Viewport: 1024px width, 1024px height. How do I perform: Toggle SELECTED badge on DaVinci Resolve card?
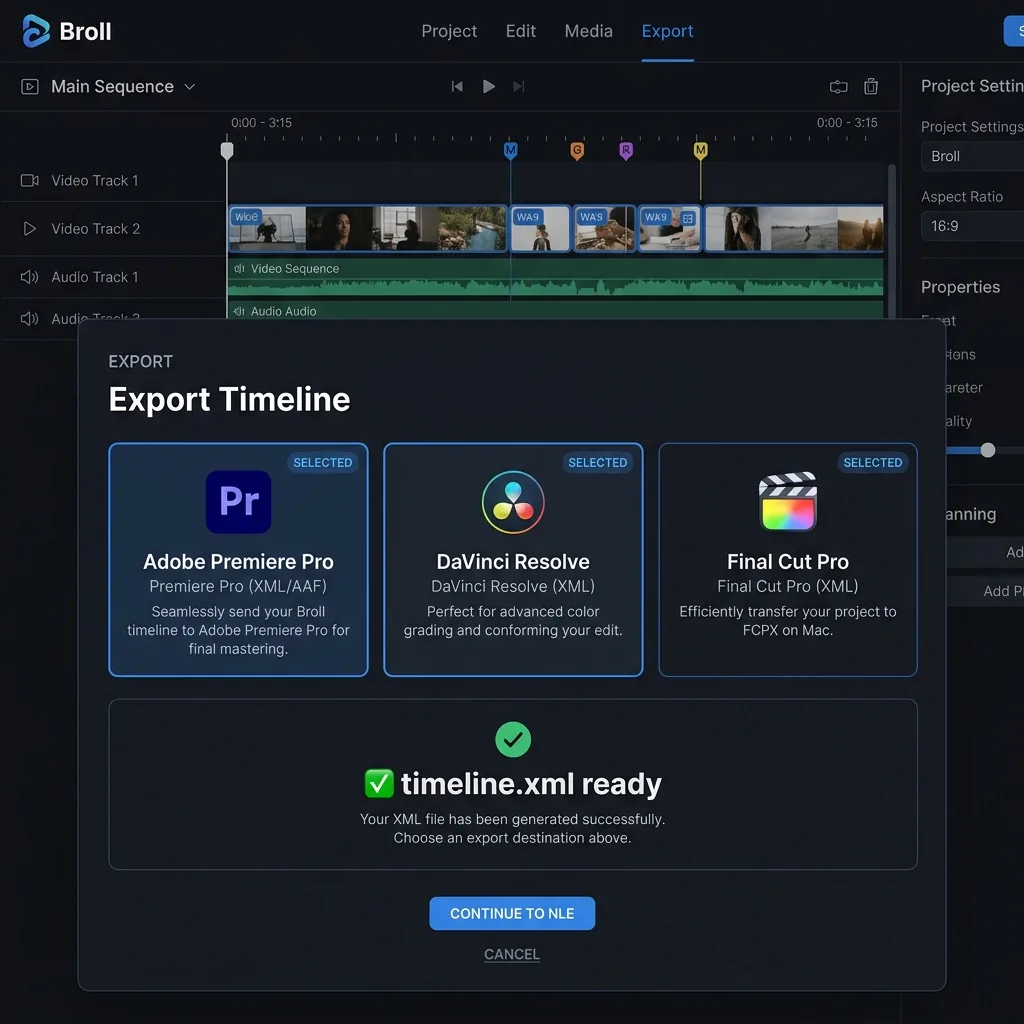click(x=598, y=462)
